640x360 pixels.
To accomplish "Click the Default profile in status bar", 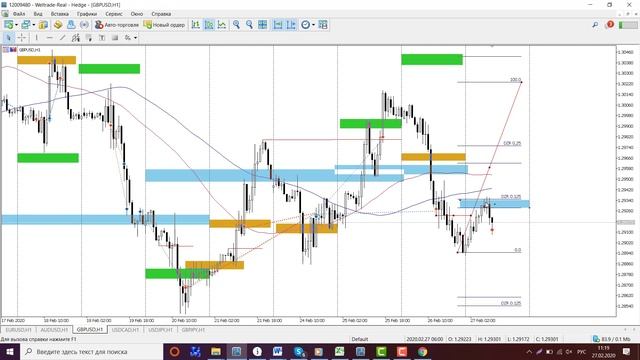I will [360, 339].
